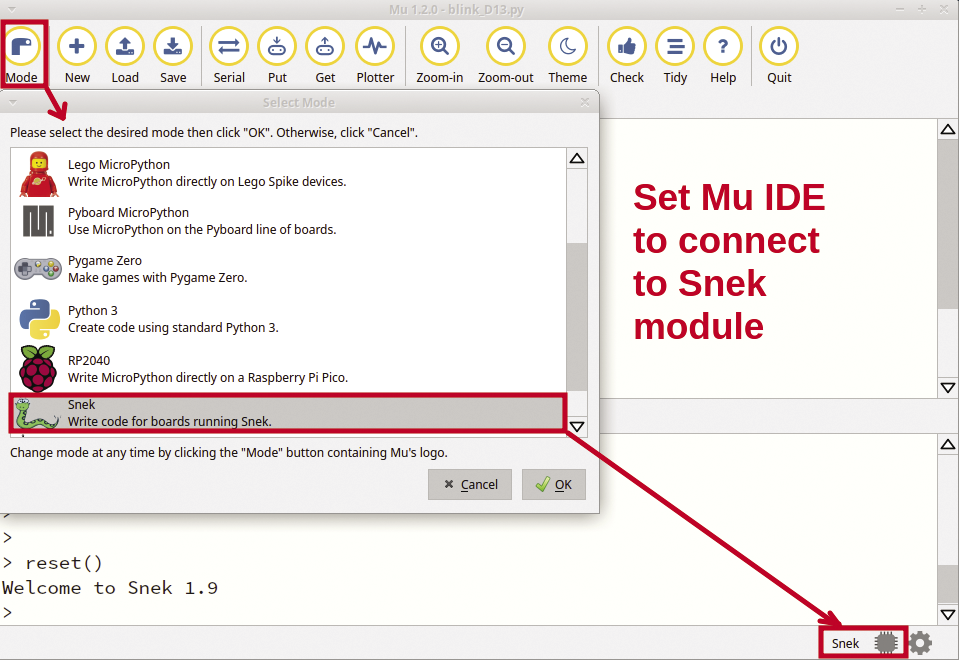The height and width of the screenshot is (661, 959).
Task: Select Lego MicroPython mode
Action: click(288, 173)
